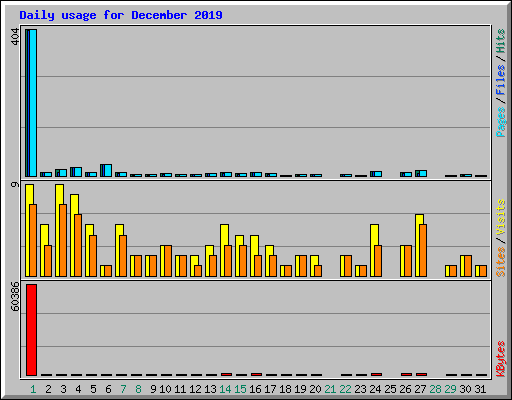Click the tall cyan day 1 bar
512x400 pixels.
click(x=33, y=103)
